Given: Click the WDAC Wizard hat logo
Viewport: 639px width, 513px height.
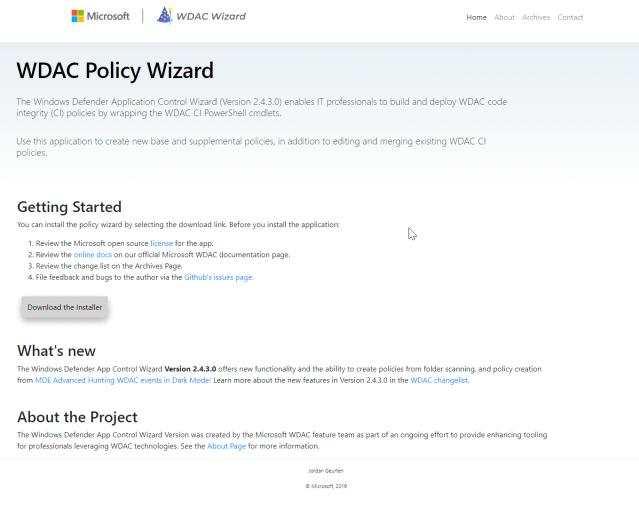Looking at the screenshot, I should coord(164,15).
